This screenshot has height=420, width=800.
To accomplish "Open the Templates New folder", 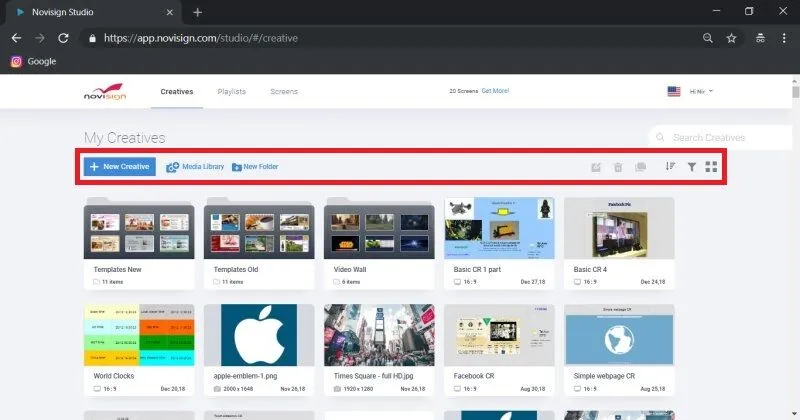I will (139, 229).
